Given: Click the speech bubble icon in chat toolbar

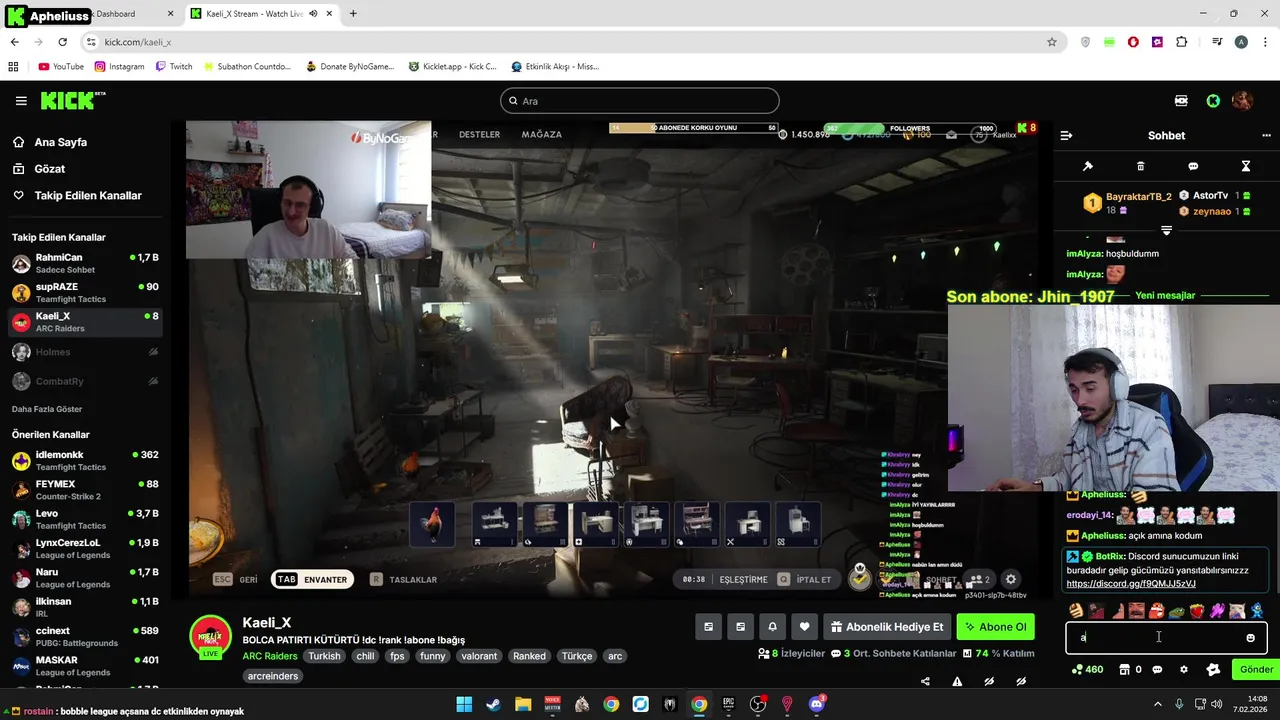Looking at the screenshot, I should click(x=1193, y=166).
